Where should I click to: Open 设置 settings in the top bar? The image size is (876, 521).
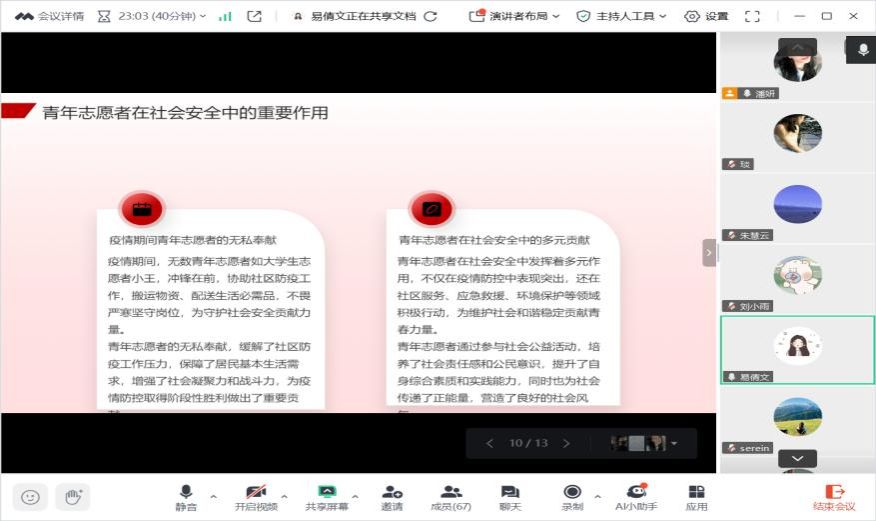coord(706,16)
